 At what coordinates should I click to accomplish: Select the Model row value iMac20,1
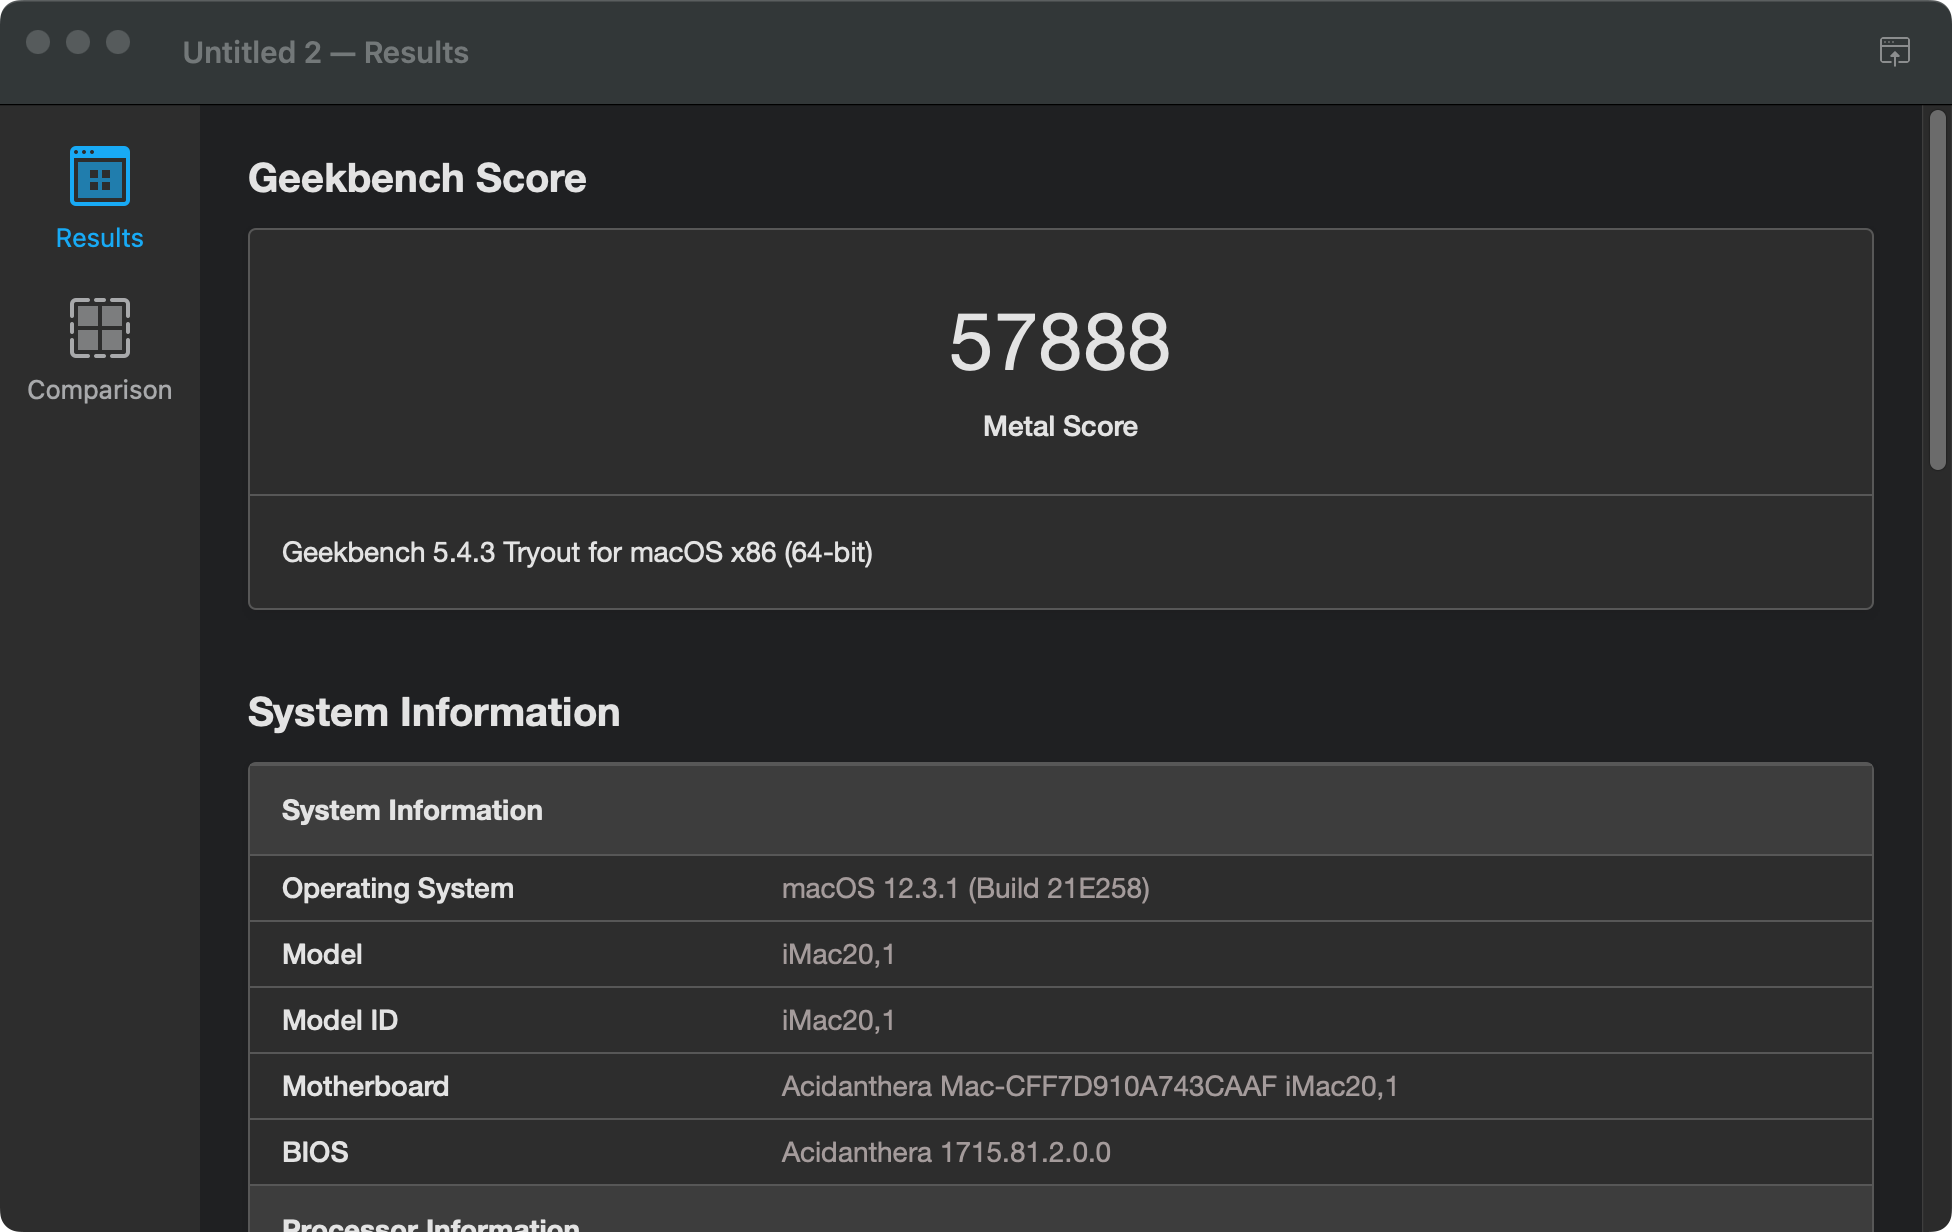(838, 954)
